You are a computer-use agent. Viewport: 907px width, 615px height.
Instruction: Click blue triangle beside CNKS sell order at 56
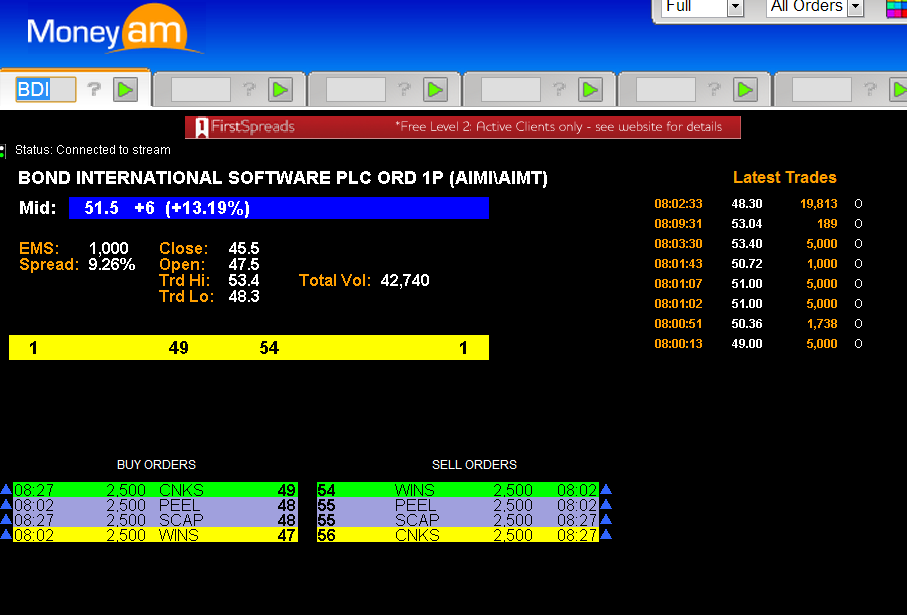606,535
